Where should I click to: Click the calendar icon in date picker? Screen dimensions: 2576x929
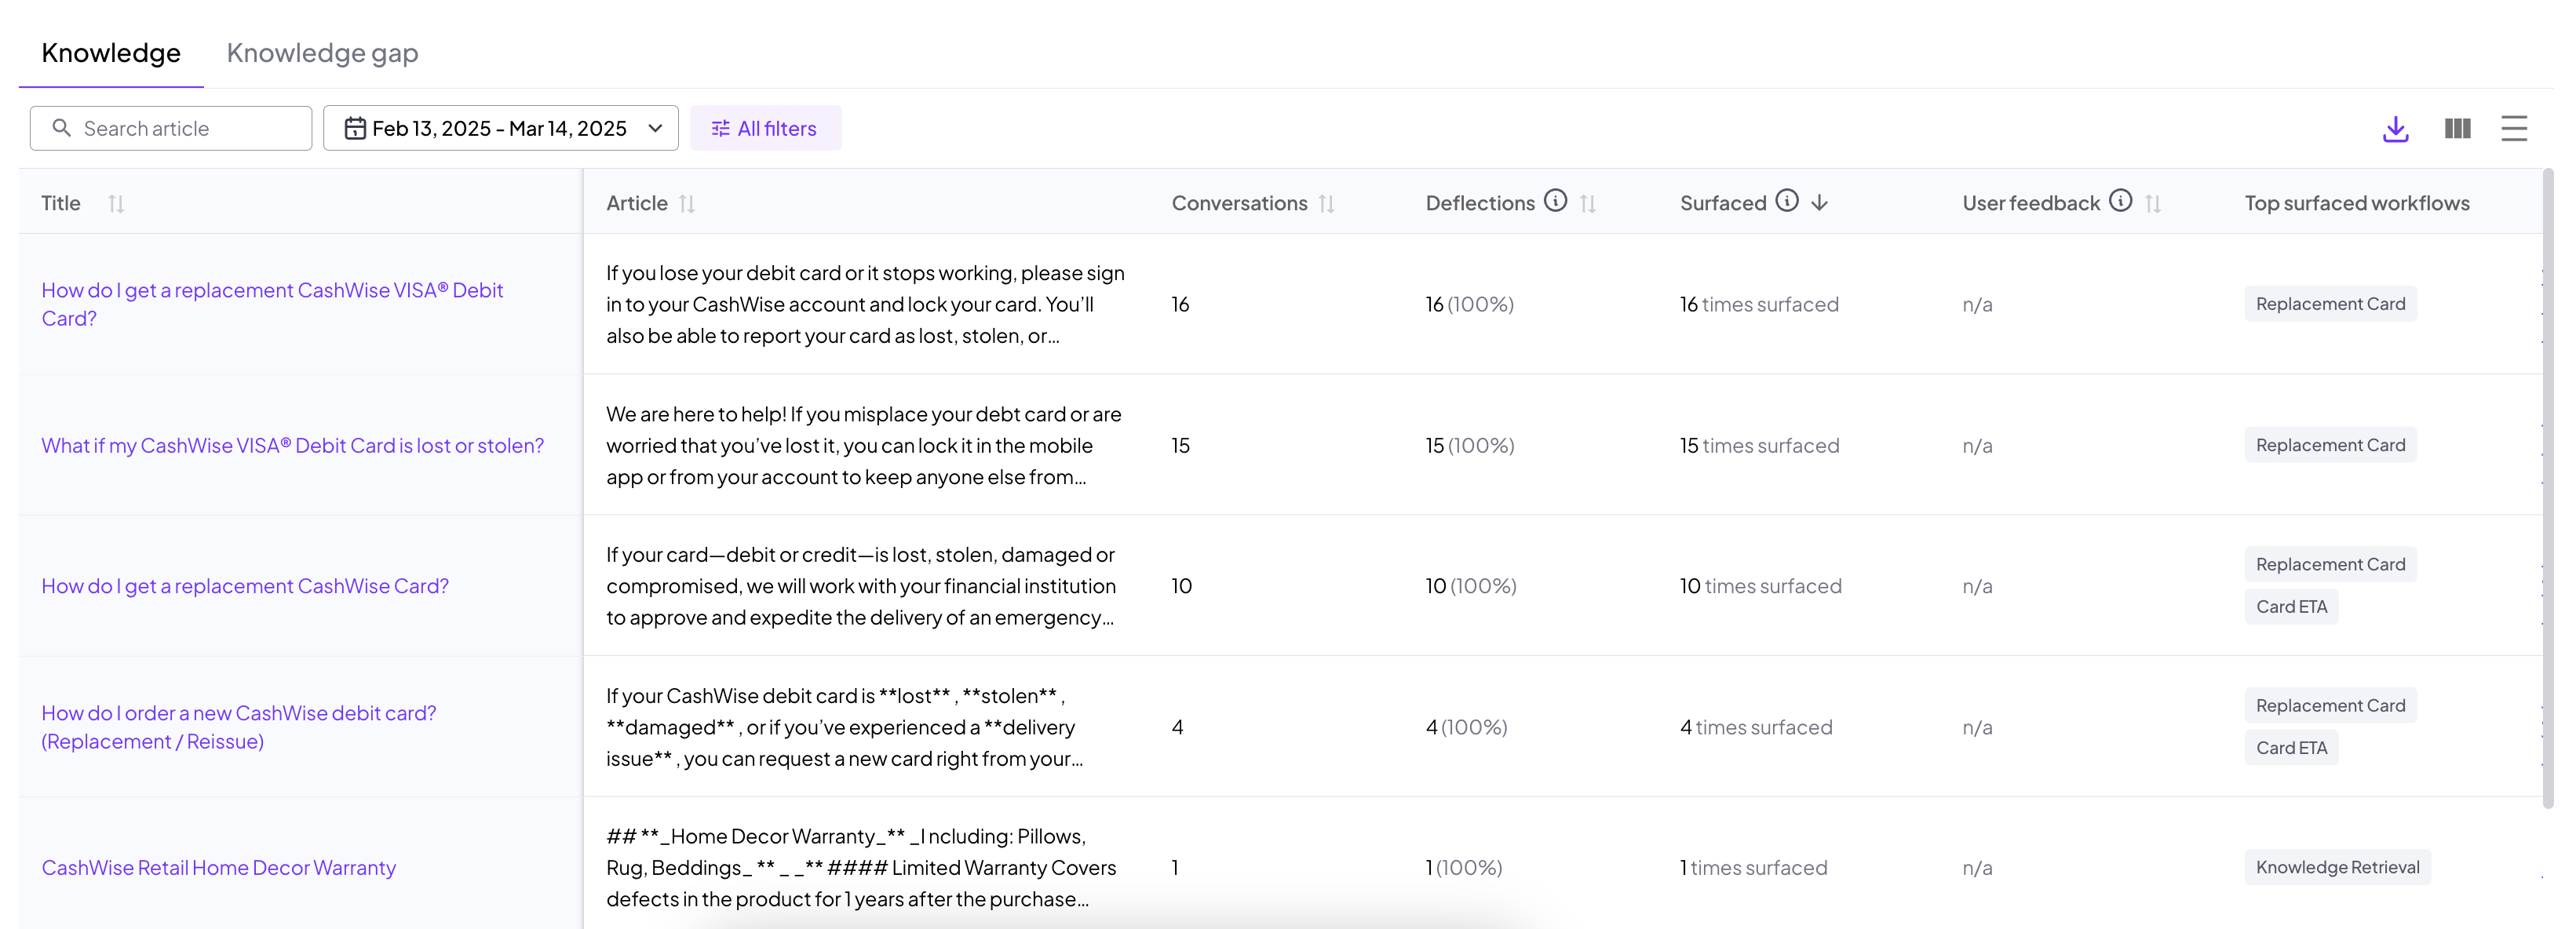click(x=355, y=128)
